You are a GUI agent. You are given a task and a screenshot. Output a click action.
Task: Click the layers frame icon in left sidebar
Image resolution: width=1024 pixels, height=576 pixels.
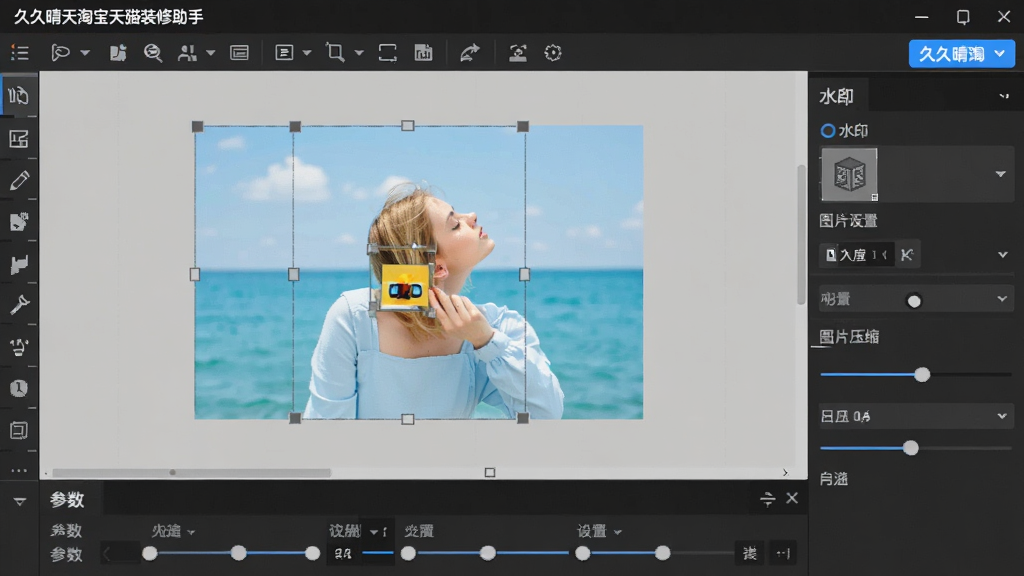pos(19,430)
